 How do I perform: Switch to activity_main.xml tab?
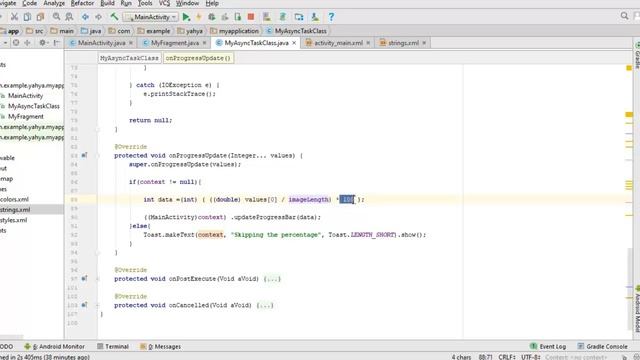click(x=338, y=43)
